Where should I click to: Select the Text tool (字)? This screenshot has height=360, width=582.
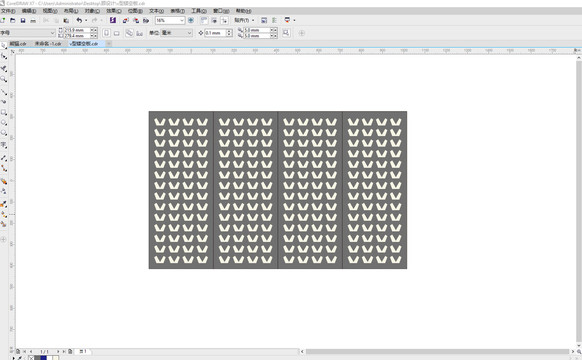[4, 145]
